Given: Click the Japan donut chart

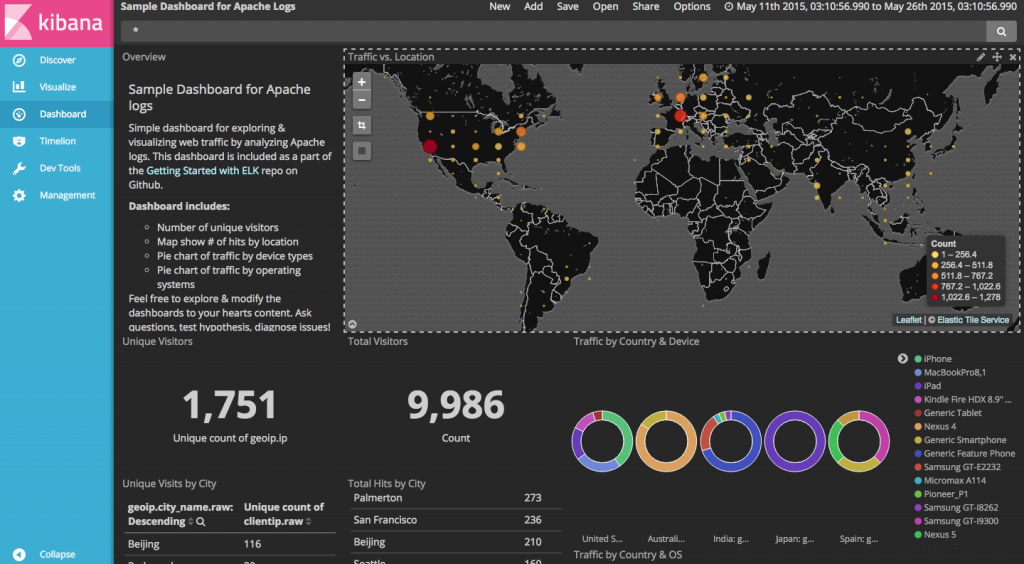Looking at the screenshot, I should tap(795, 441).
